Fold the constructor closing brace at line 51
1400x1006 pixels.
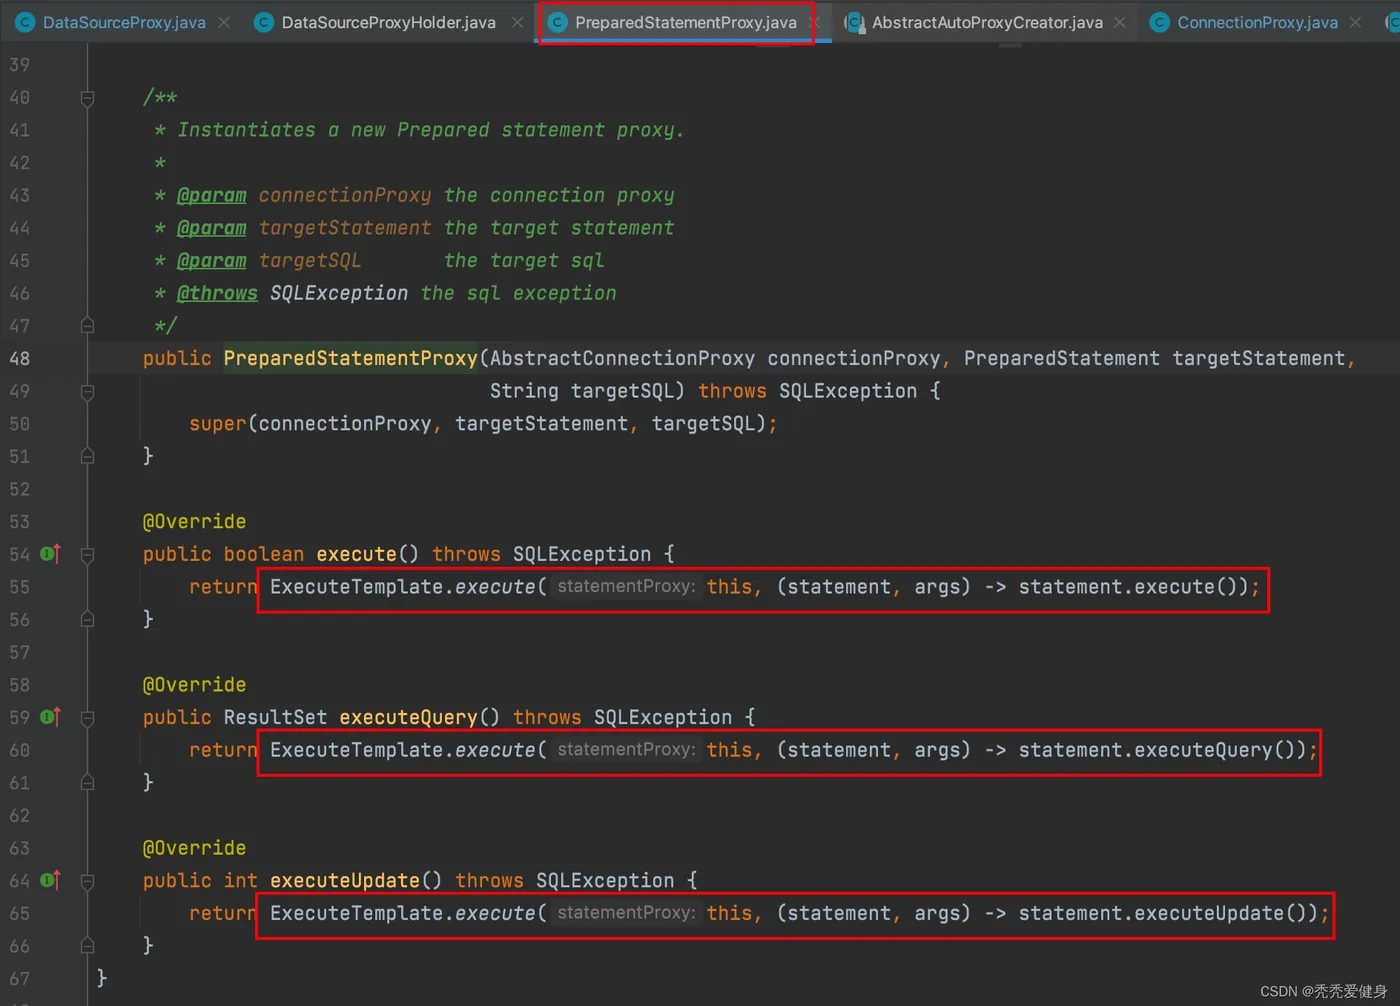click(87, 456)
